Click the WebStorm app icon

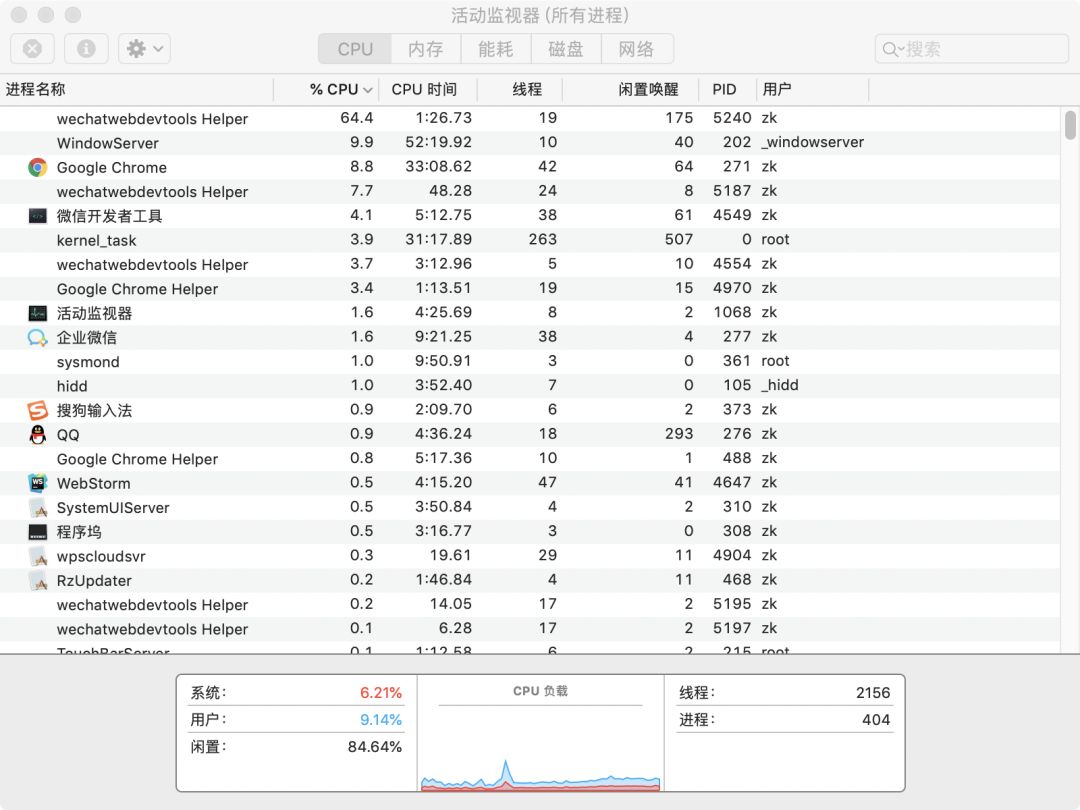[x=37, y=484]
